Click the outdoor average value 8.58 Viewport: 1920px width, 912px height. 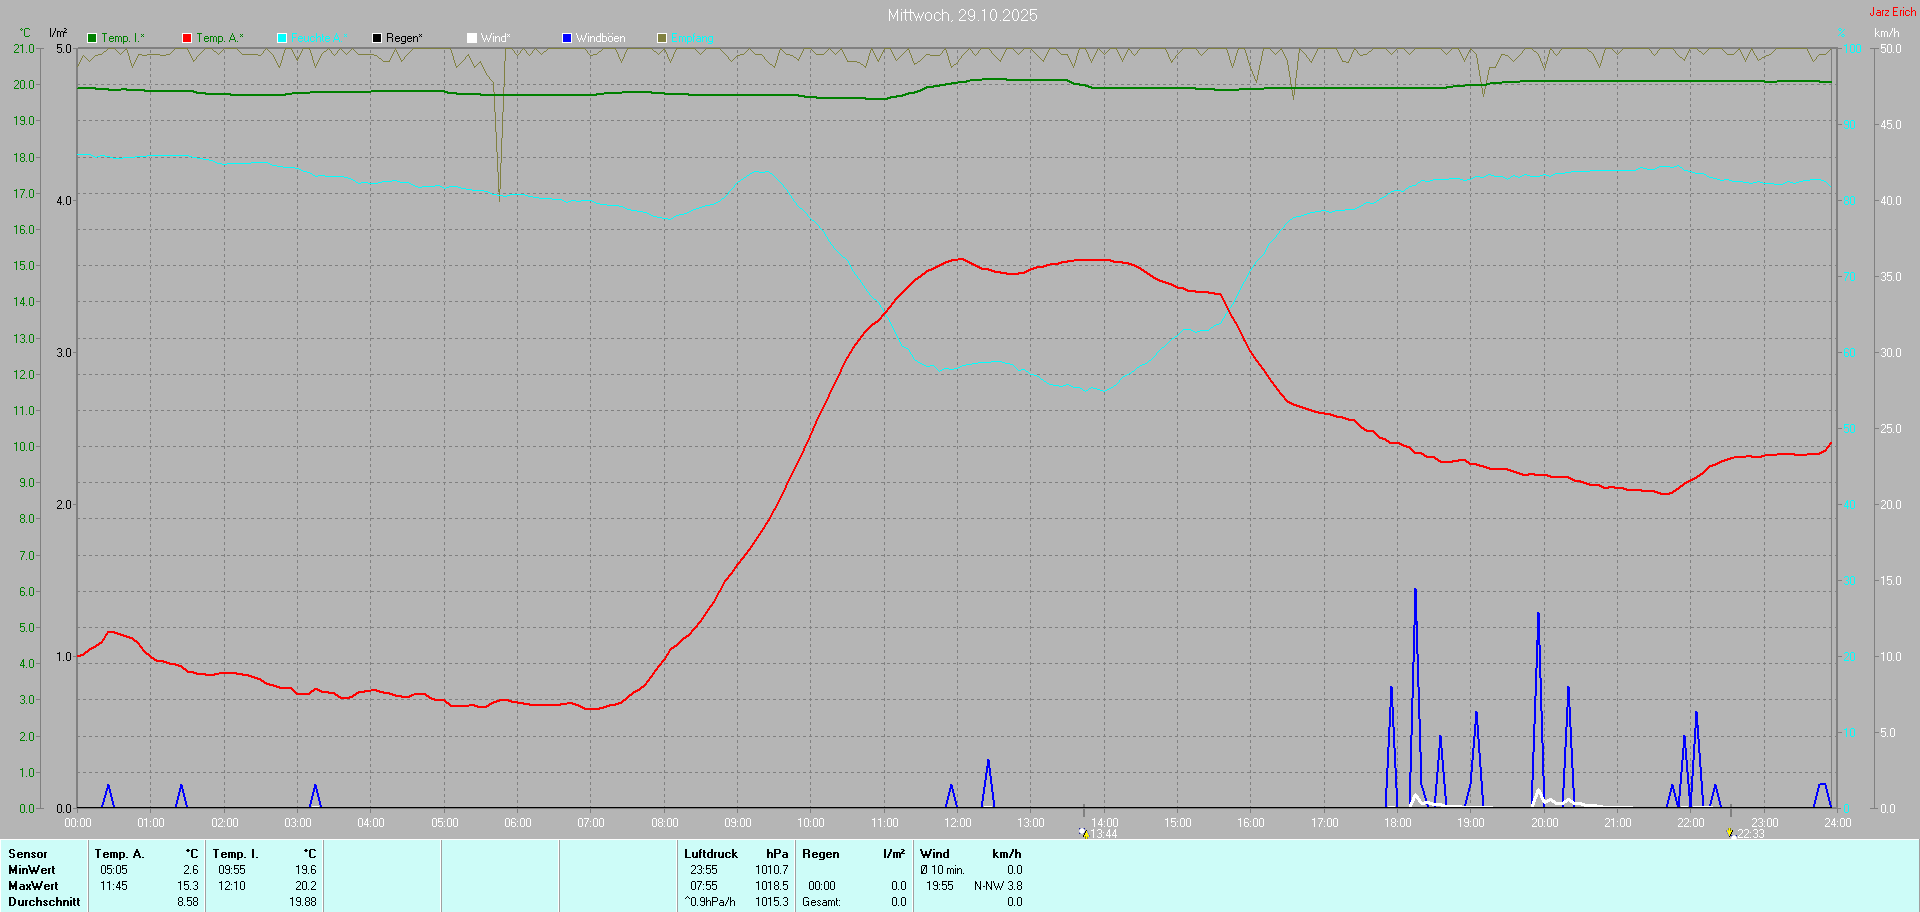point(188,902)
